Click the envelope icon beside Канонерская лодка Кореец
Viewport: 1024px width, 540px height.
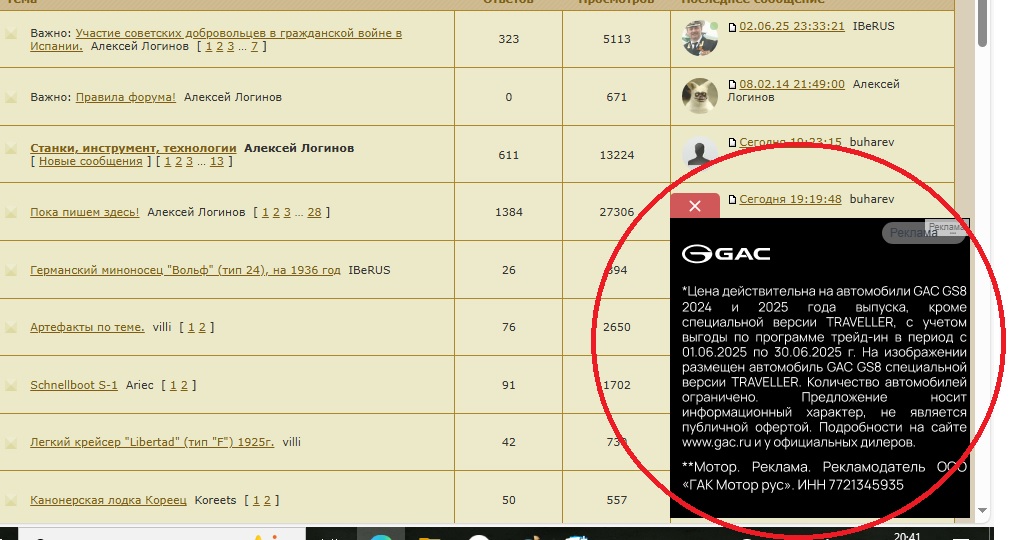click(11, 500)
